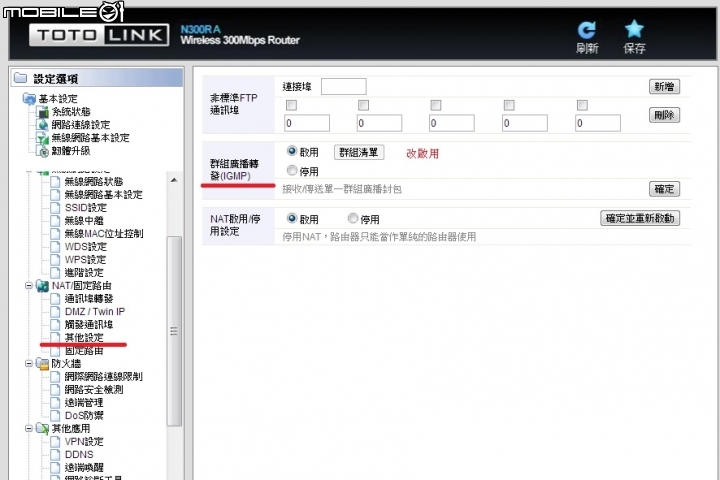720x480 pixels.
Task: Open the 設定選項 folder icon
Action: [x=20, y=78]
